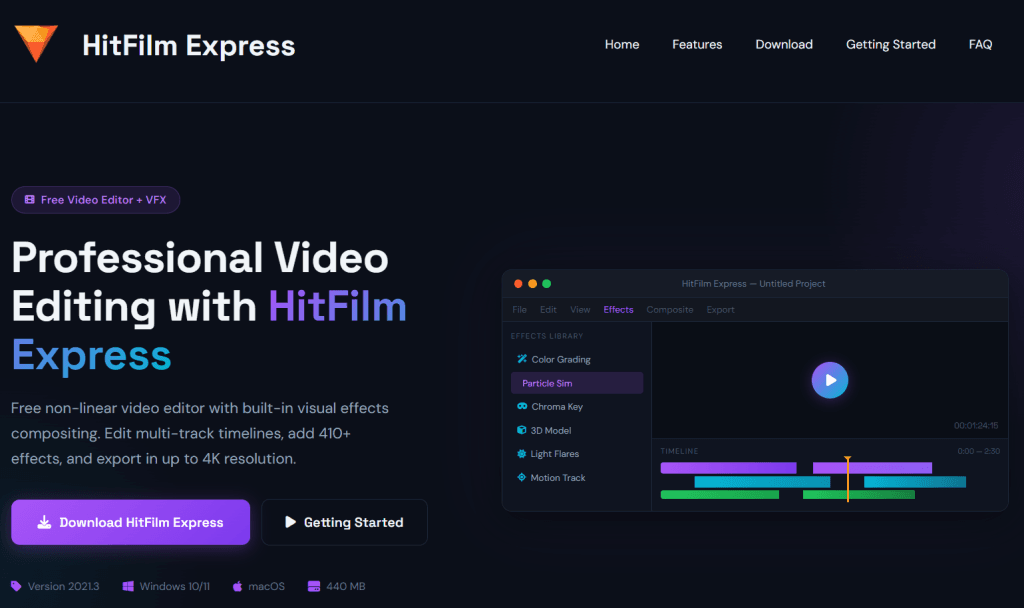
Task: Select the 3D Model effect label
Action: click(x=551, y=430)
